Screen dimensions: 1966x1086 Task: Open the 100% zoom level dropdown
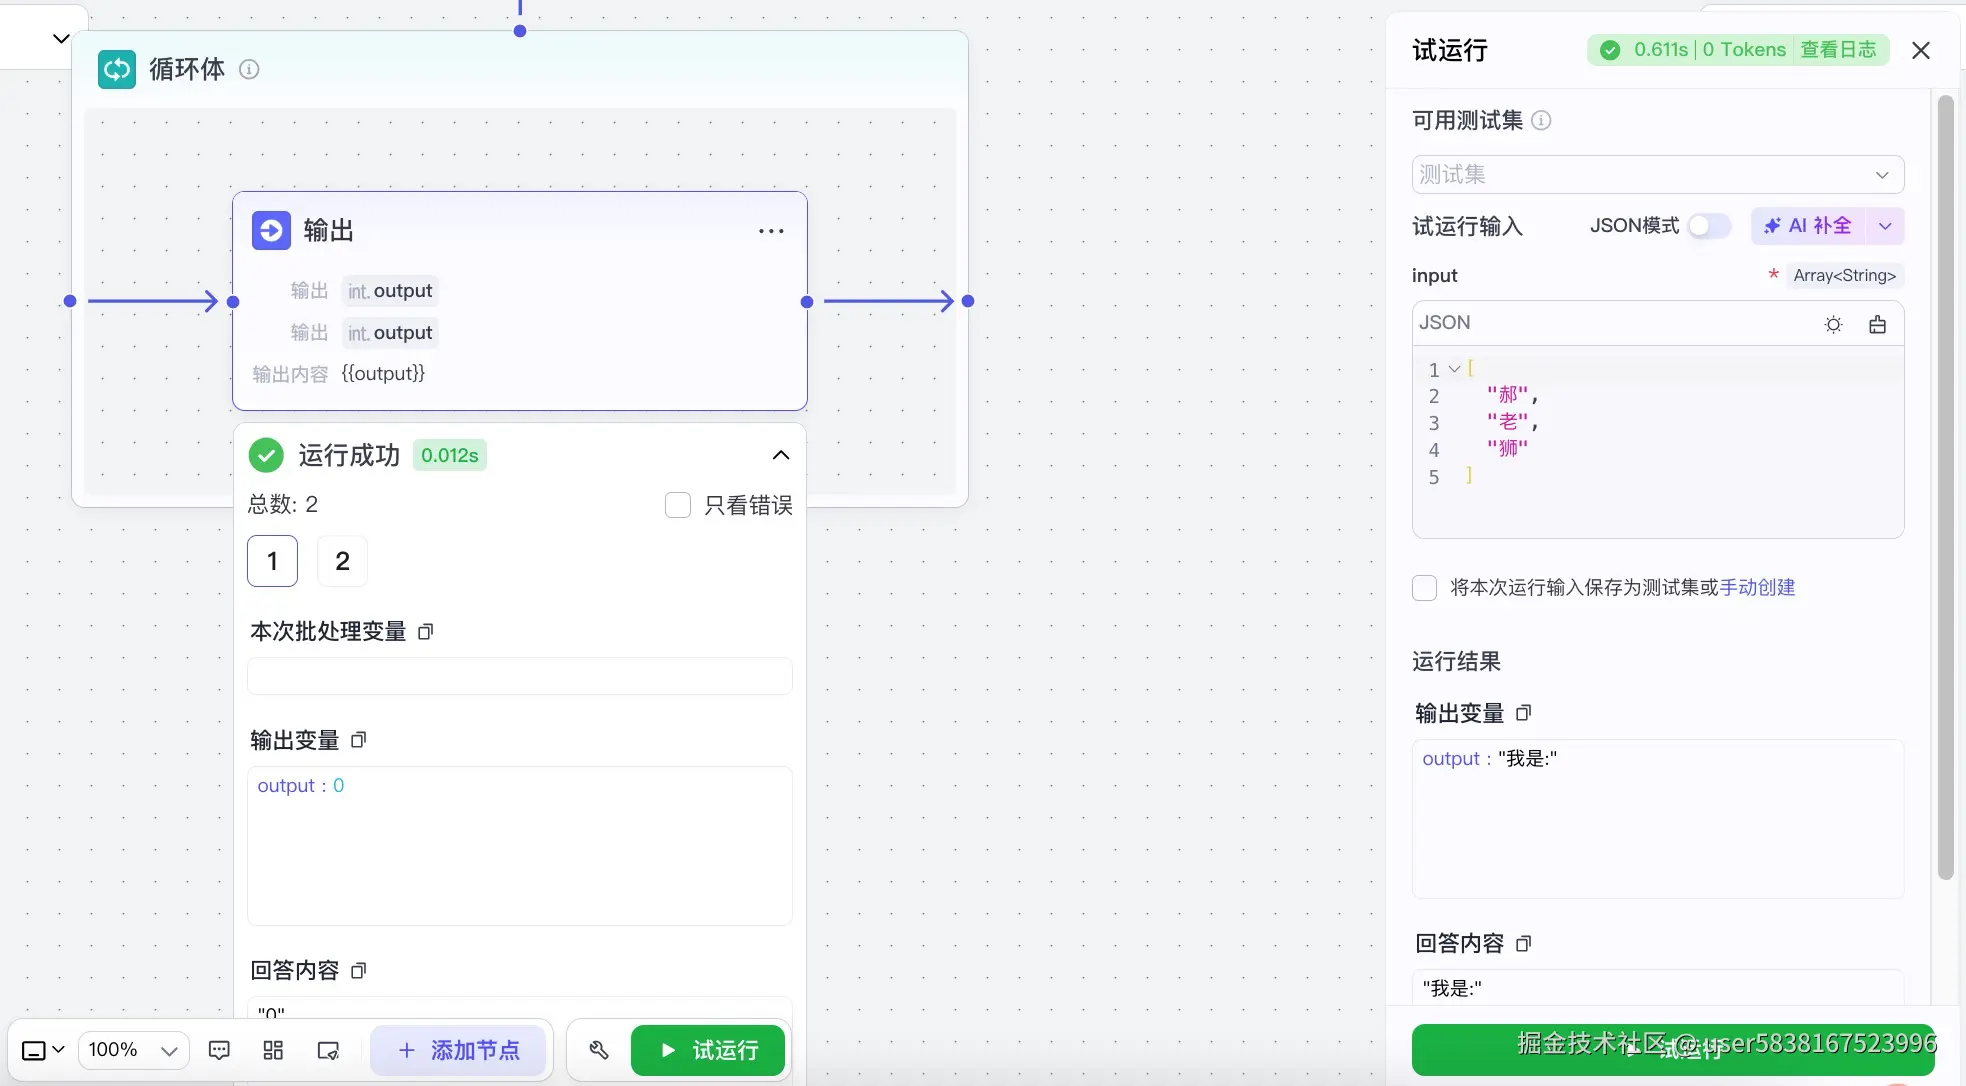click(133, 1050)
